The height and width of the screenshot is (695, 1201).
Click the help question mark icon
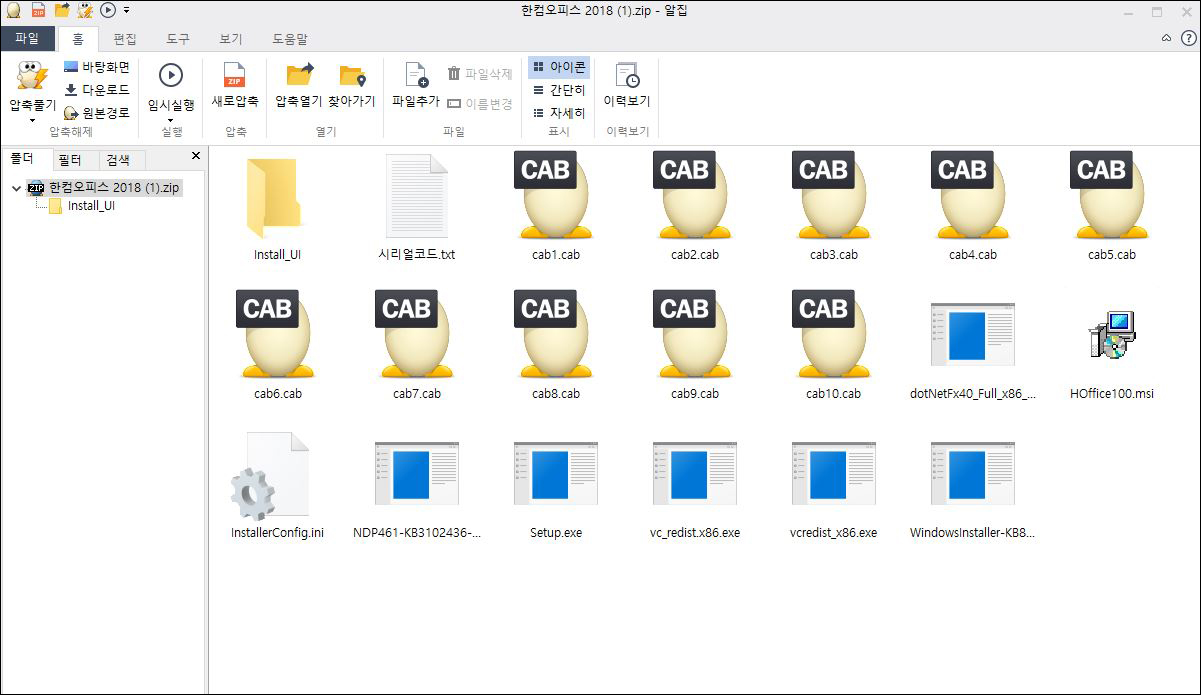pos(1188,38)
